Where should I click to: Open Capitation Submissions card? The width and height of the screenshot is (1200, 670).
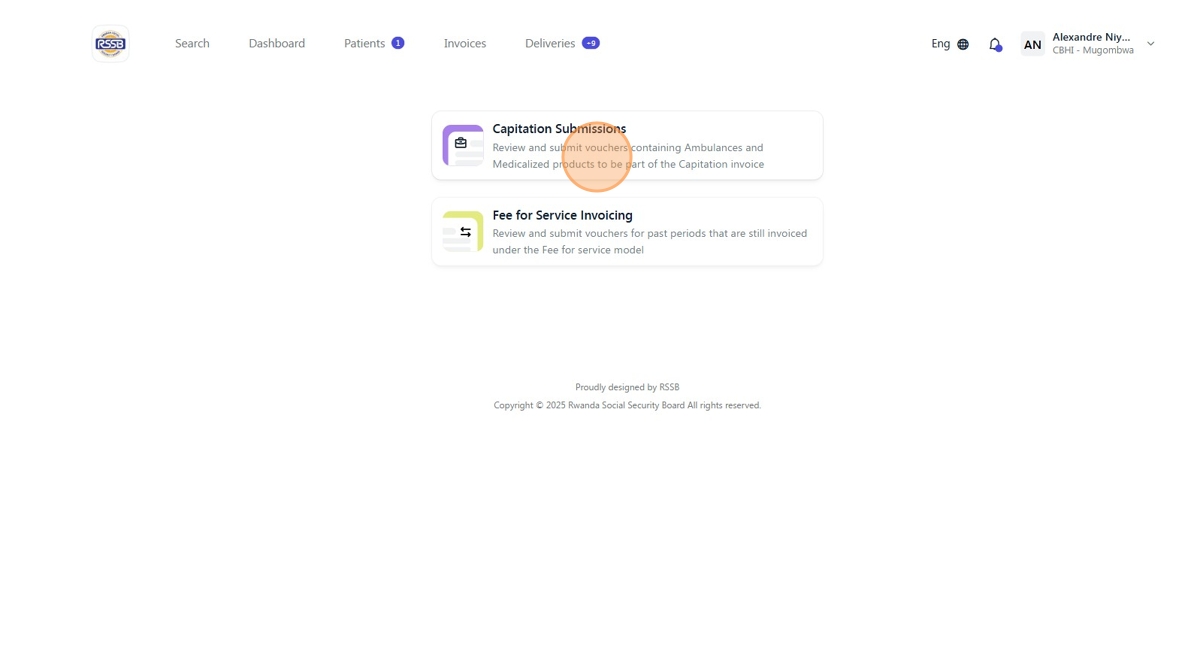[627, 146]
